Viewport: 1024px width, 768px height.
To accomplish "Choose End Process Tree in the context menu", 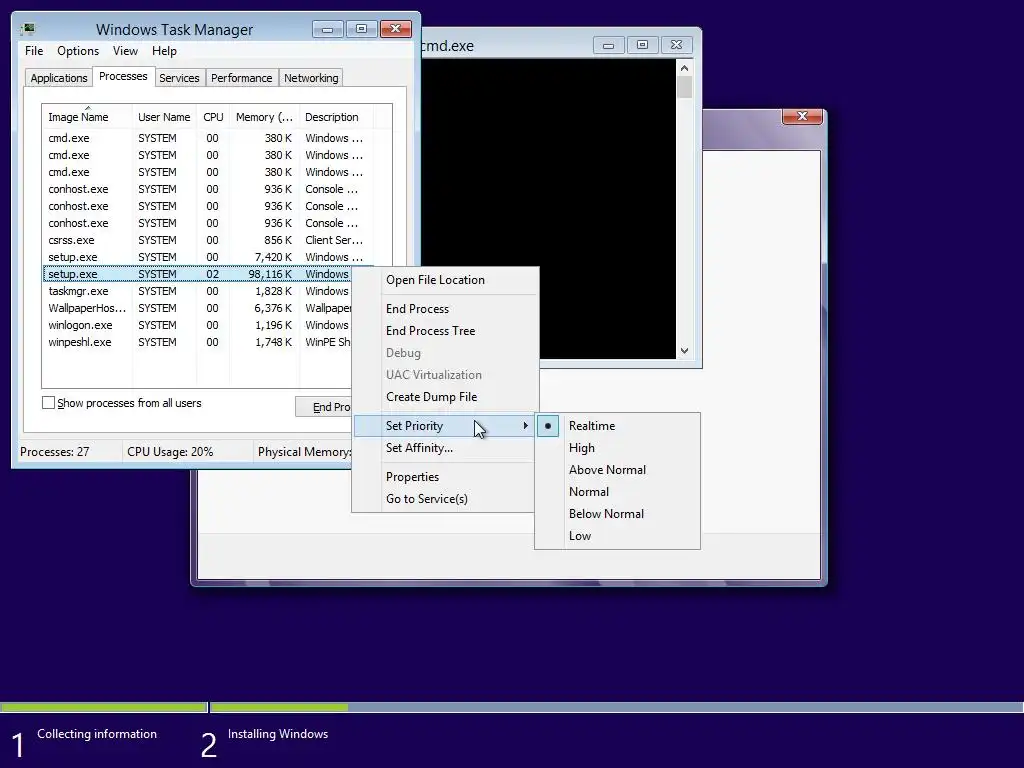I will coord(430,330).
